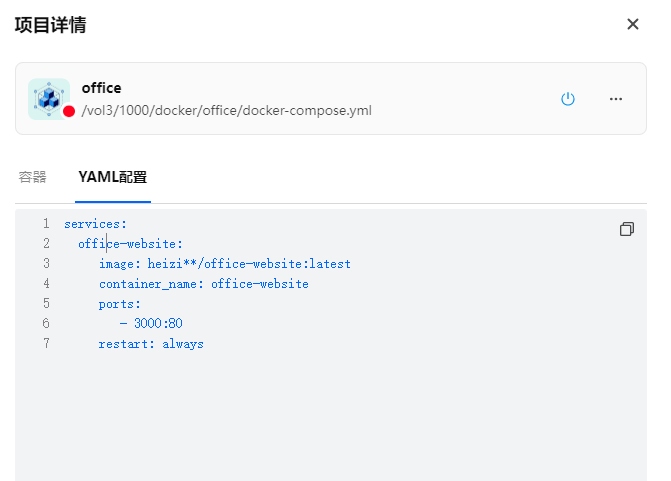Click the ports: line in editor
Image resolution: width=671 pixels, height=481 pixels.
120,304
